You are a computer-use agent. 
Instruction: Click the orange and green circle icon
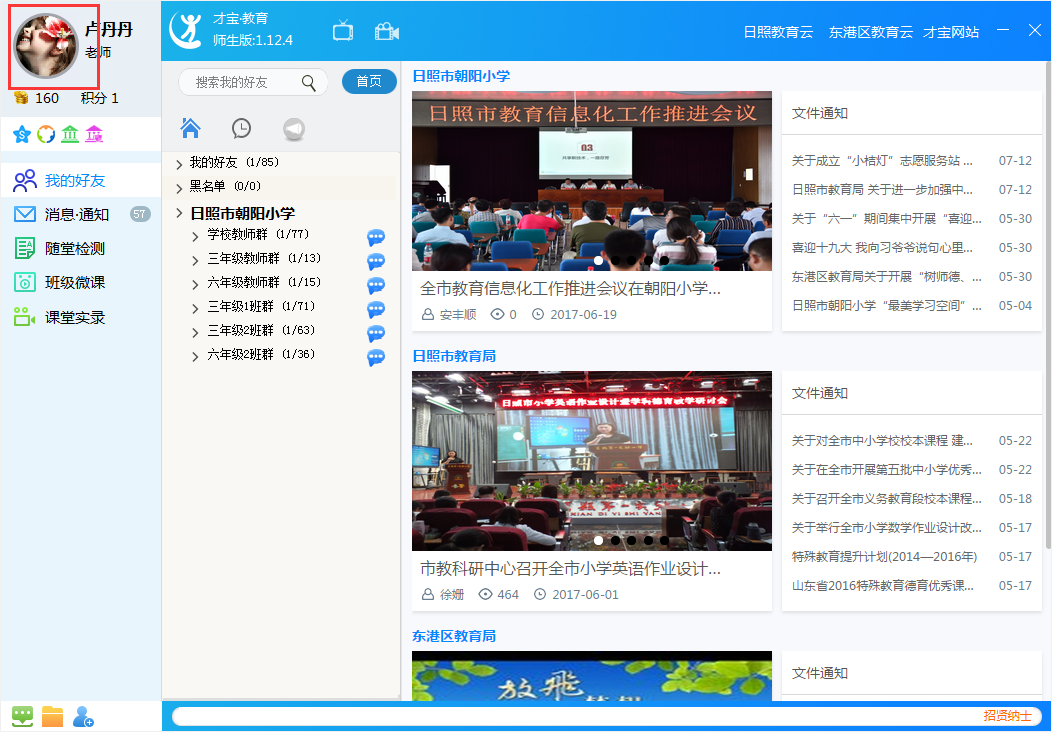[x=46, y=134]
